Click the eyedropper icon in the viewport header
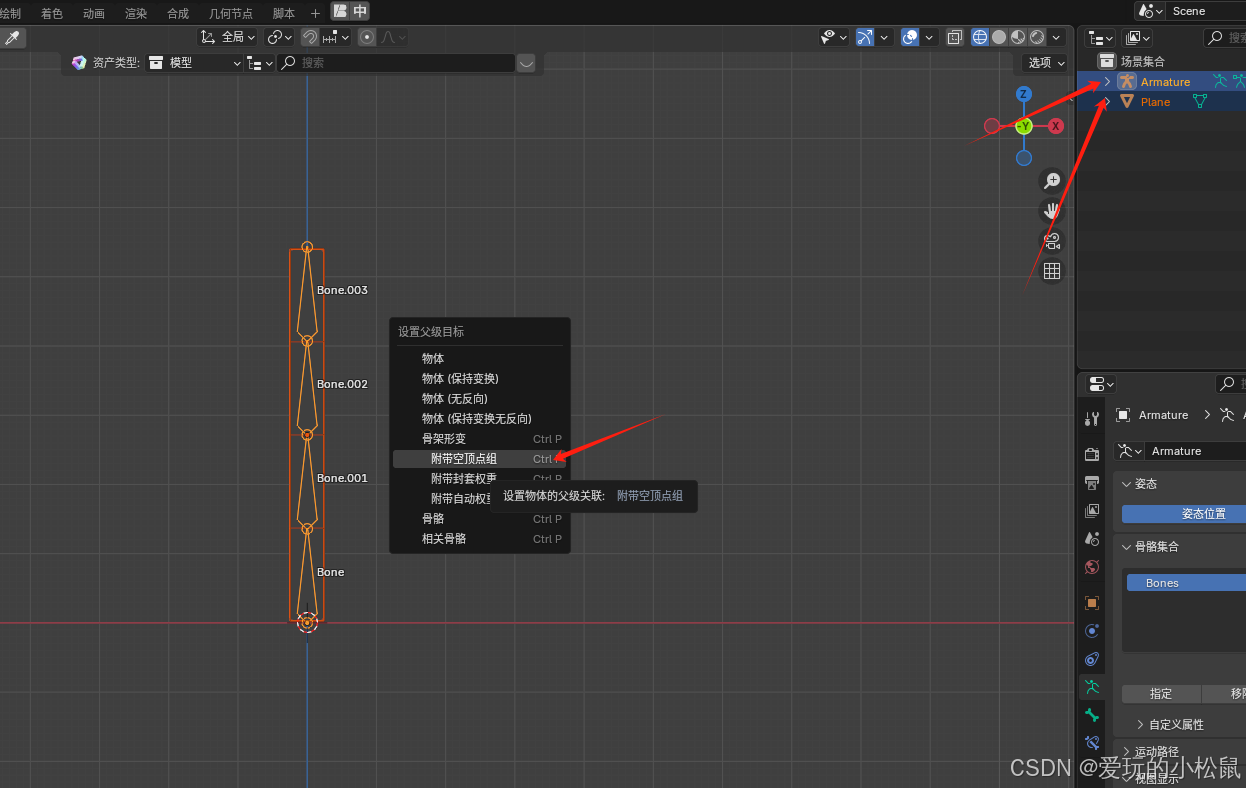1246x788 pixels. tap(13, 37)
